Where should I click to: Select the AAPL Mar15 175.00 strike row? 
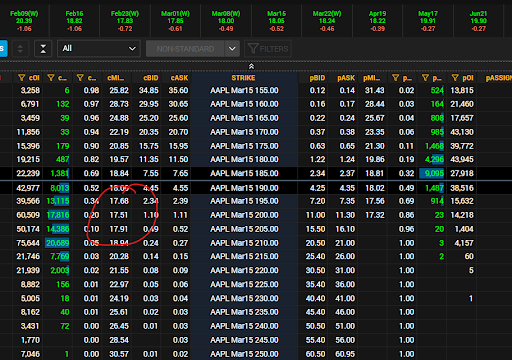tap(244, 146)
